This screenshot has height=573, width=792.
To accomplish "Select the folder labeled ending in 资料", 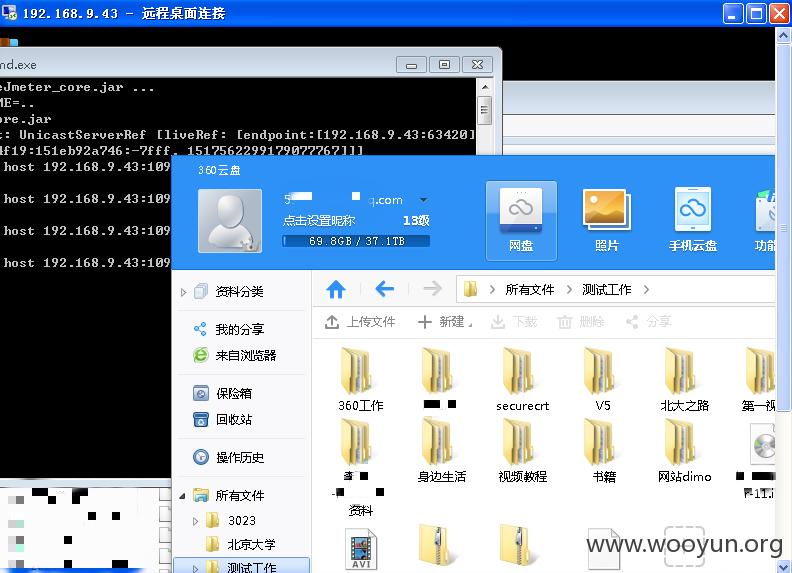I will (x=357, y=465).
